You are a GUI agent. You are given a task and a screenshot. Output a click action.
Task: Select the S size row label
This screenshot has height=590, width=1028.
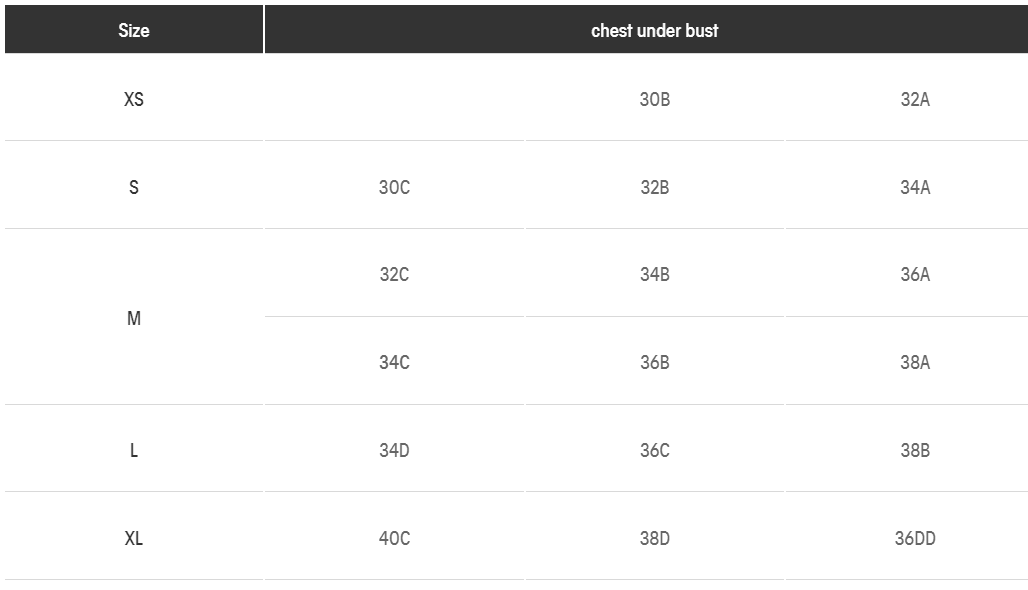pyautogui.click(x=134, y=187)
